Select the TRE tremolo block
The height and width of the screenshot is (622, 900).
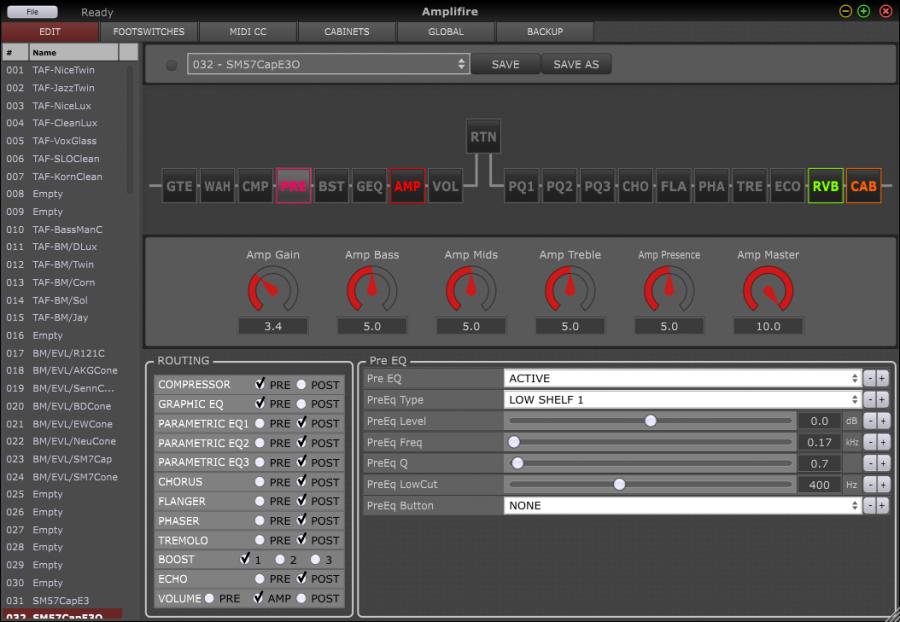click(750, 186)
